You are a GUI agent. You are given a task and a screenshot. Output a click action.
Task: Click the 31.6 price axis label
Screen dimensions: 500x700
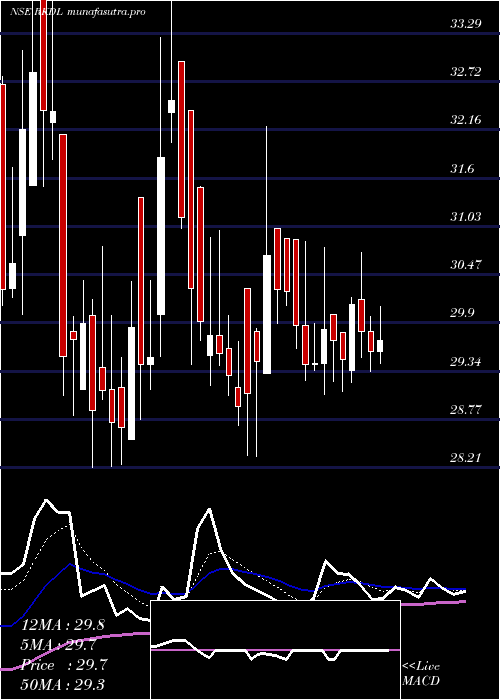(462, 169)
